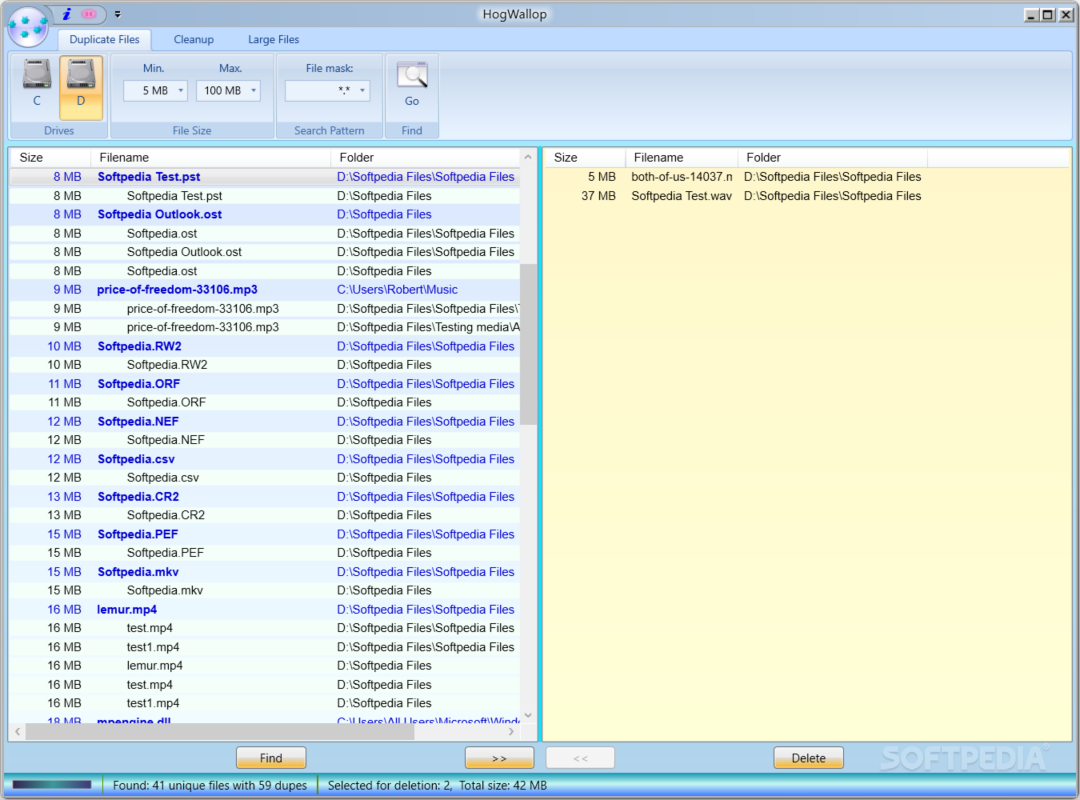1080x800 pixels.
Task: Open the Max. file size dropdown
Action: pos(253,91)
